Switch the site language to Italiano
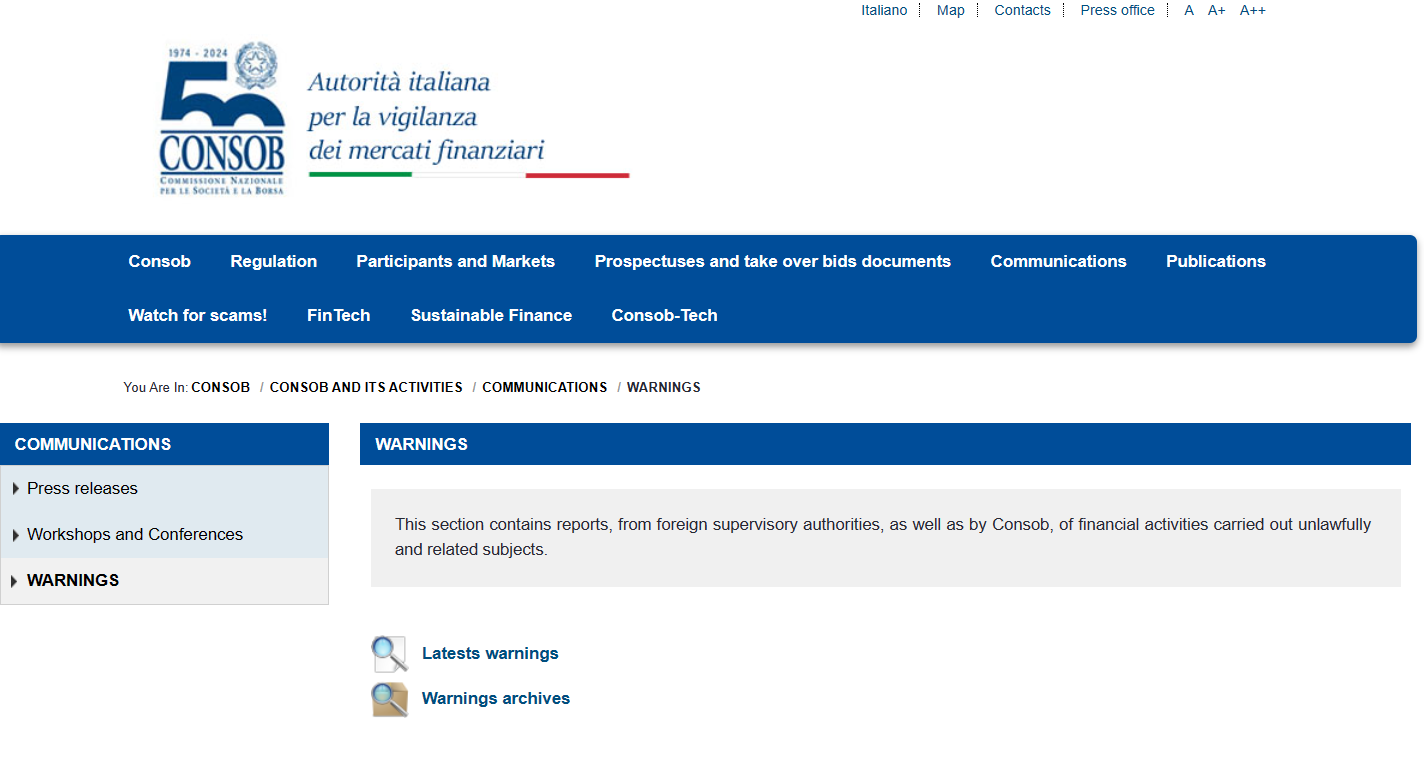Viewport: 1424px width, 759px height. [x=884, y=10]
